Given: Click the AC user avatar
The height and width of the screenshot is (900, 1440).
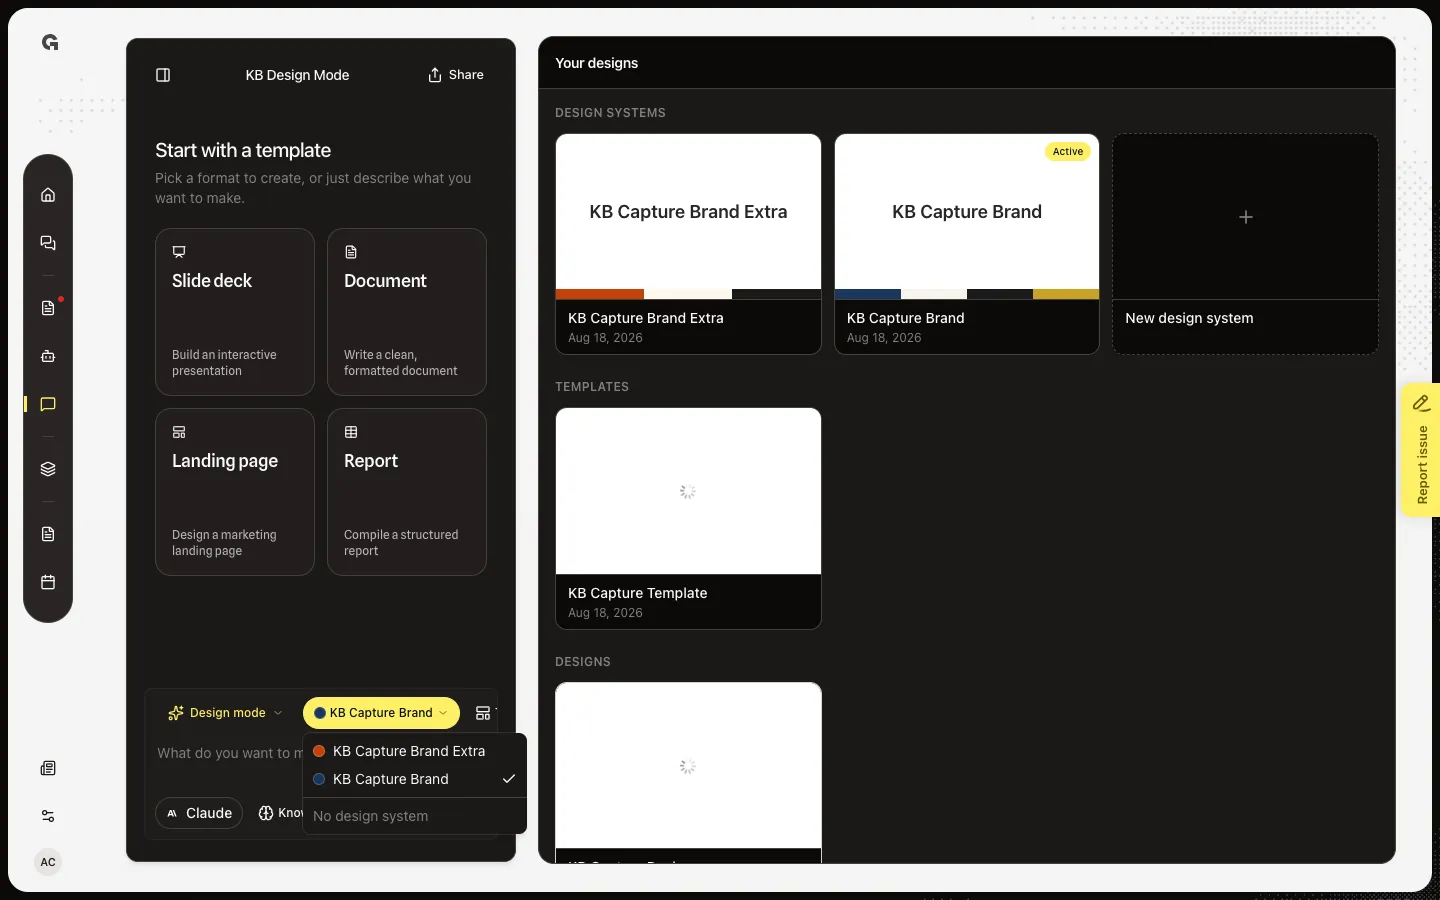Looking at the screenshot, I should coord(48,862).
